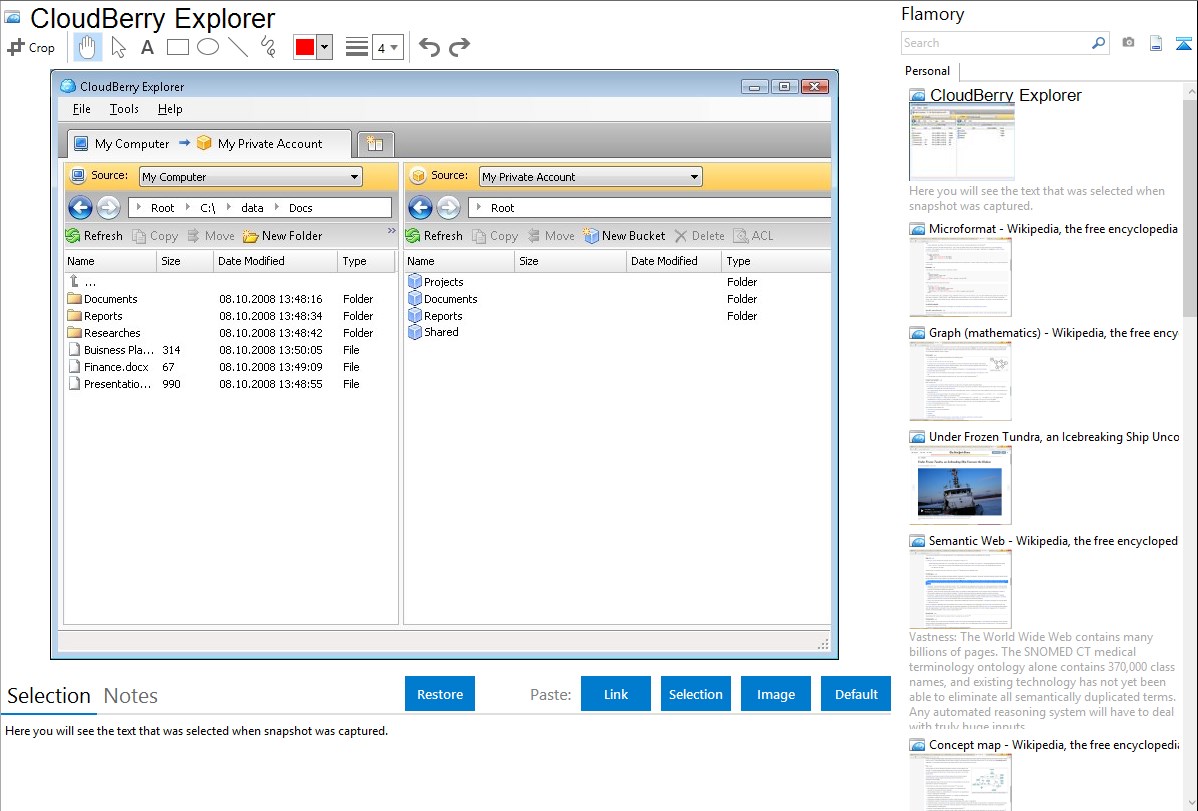The width and height of the screenshot is (1198, 811).
Task: Undo the last annotation
Action: click(429, 47)
